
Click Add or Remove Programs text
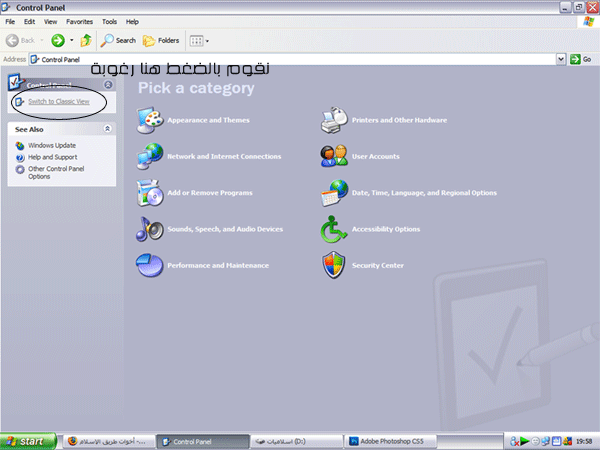tap(210, 193)
